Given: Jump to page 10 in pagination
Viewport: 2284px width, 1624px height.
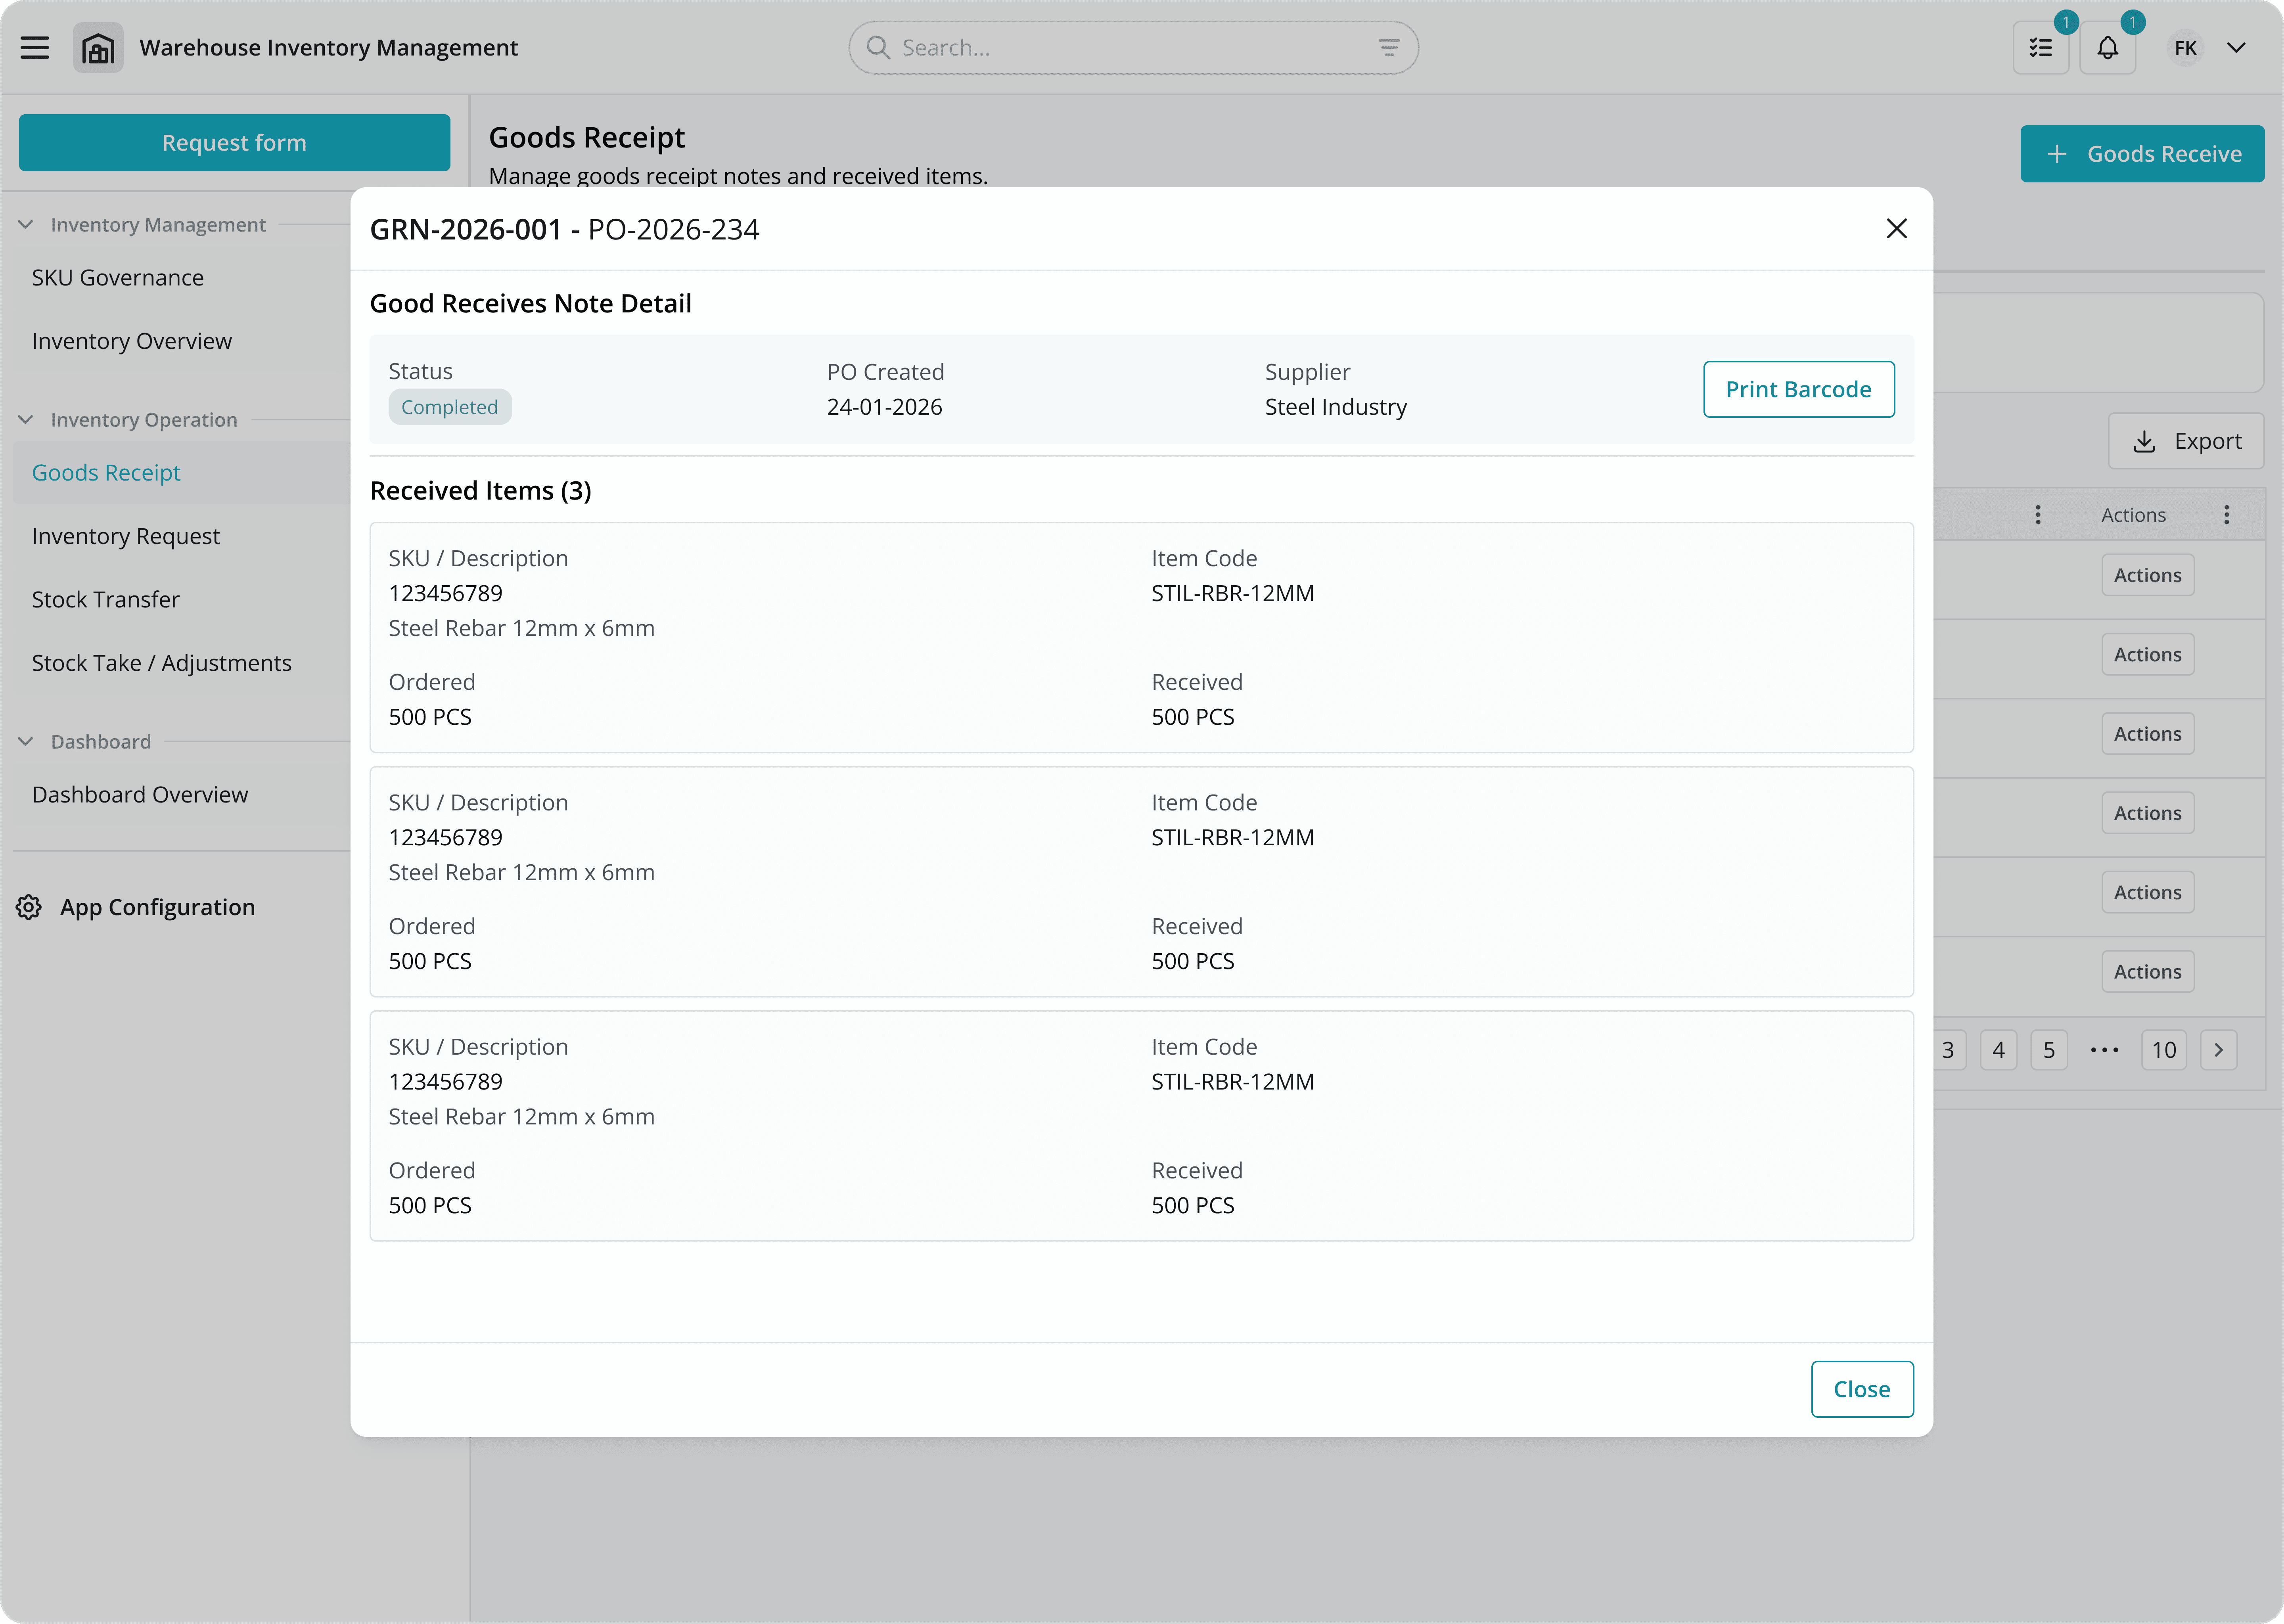Looking at the screenshot, I should (2163, 1050).
